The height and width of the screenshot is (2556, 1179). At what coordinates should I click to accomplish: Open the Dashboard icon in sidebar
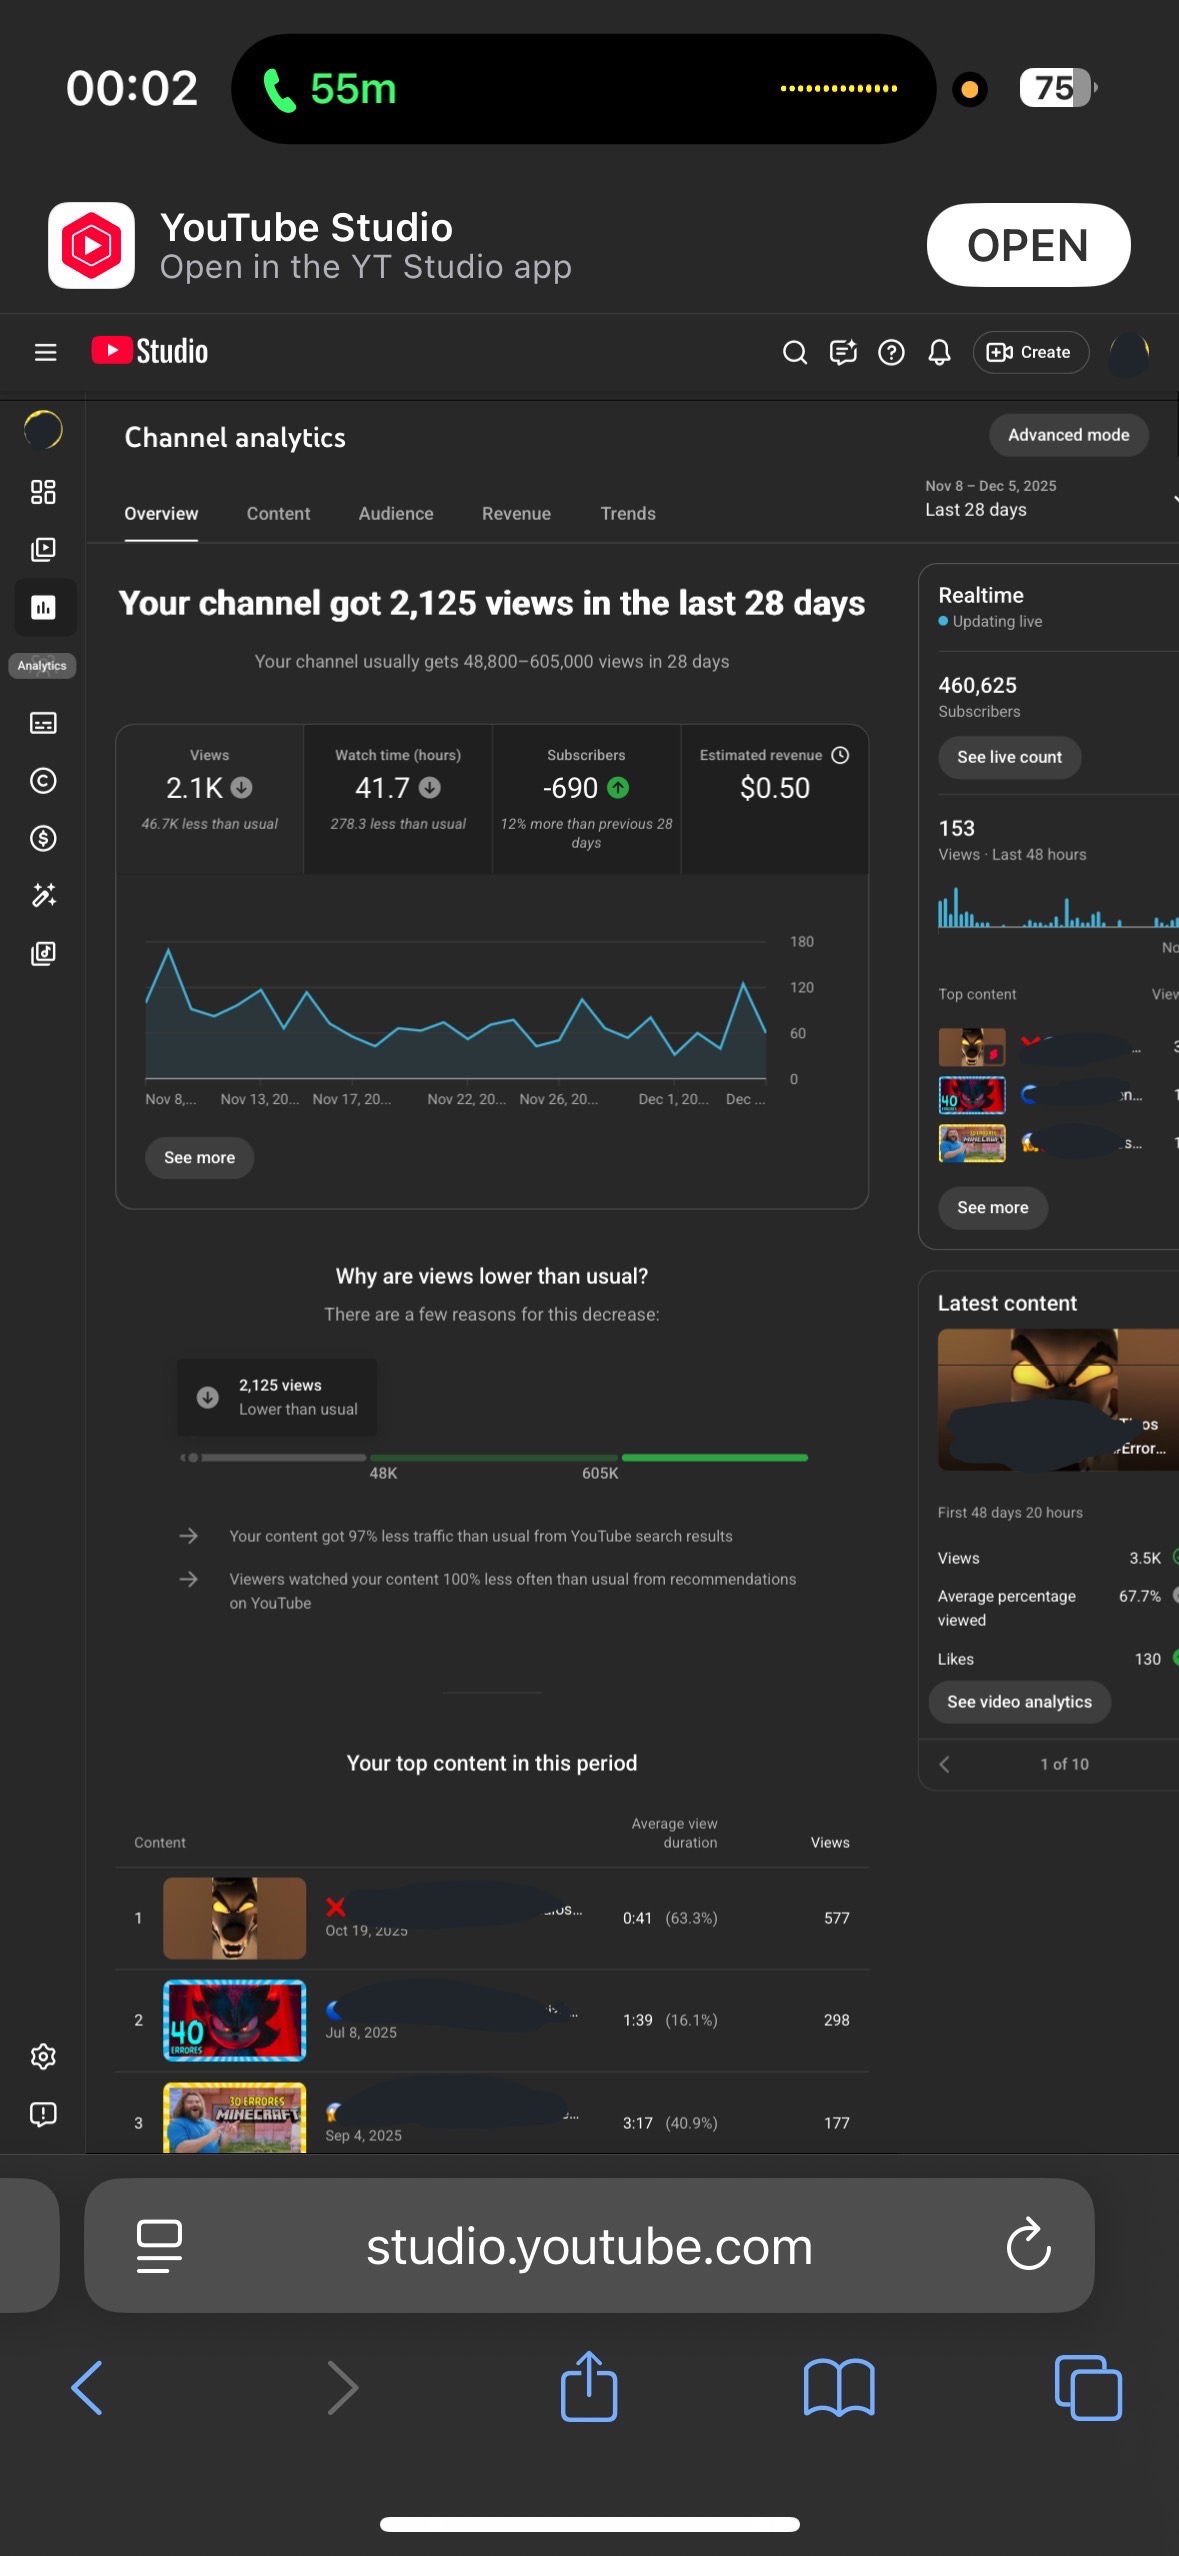click(43, 492)
